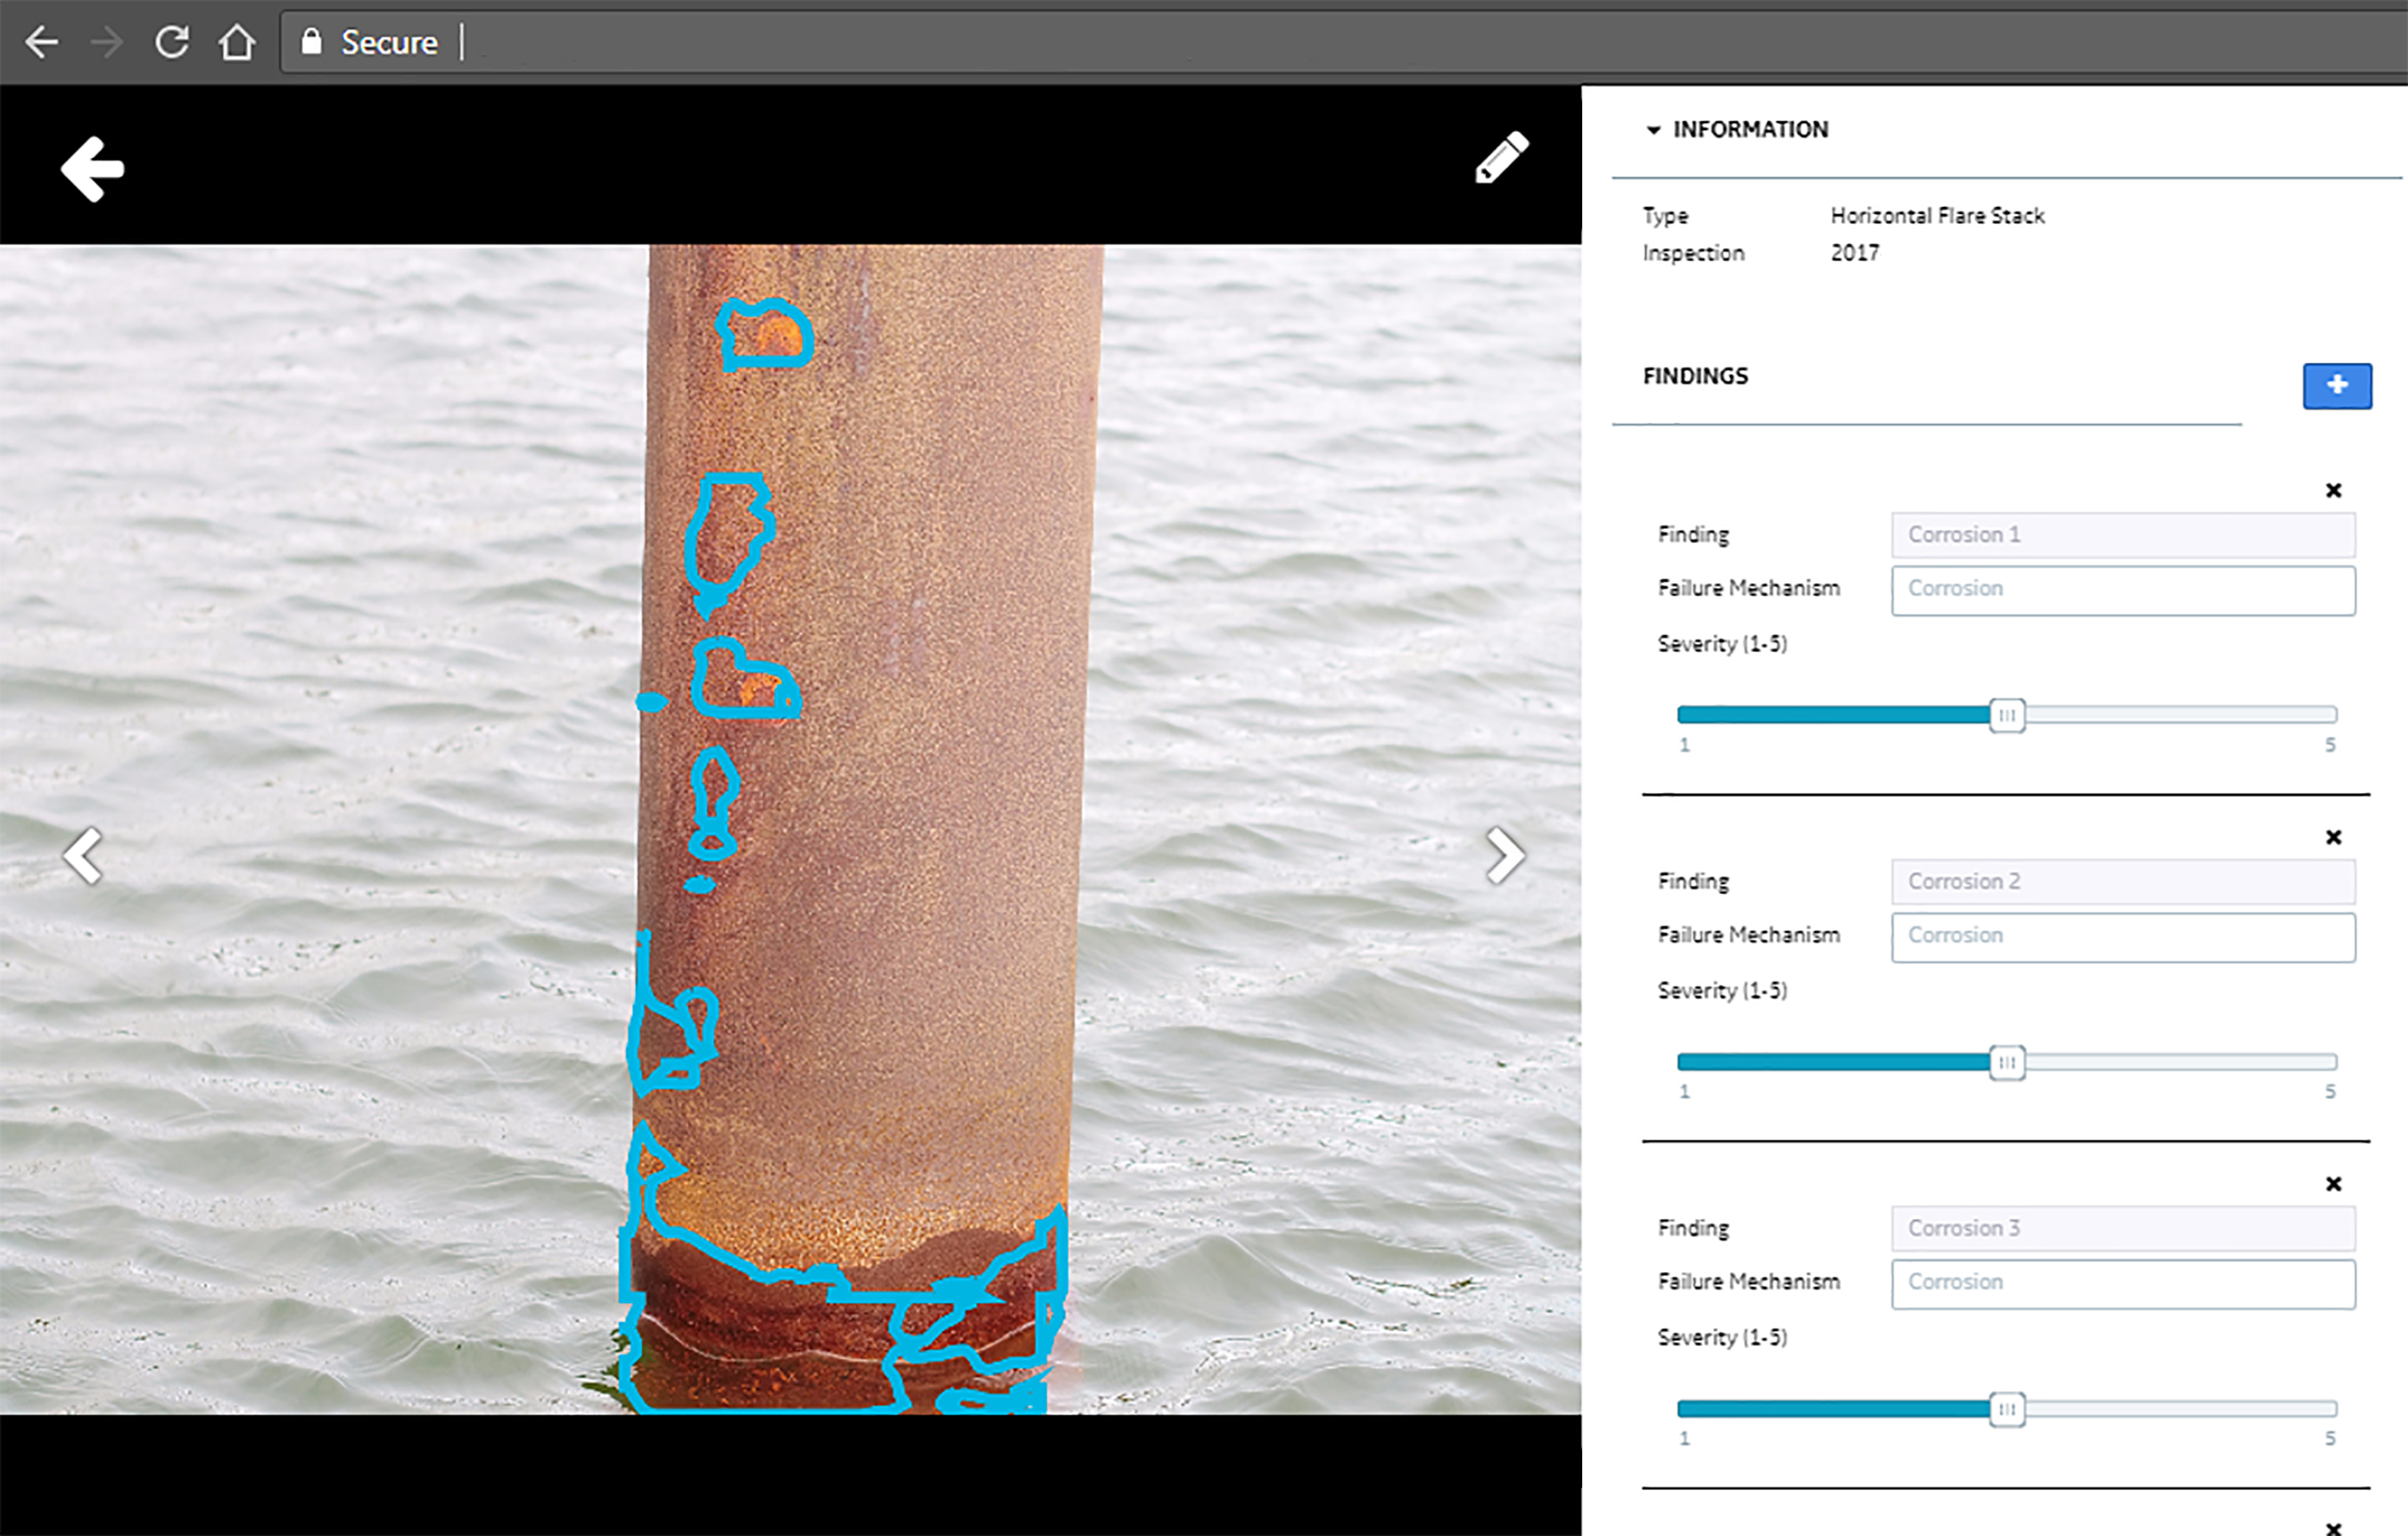Click the corroded pipe inspection photo
The image size is (2408, 1536).
[790, 829]
